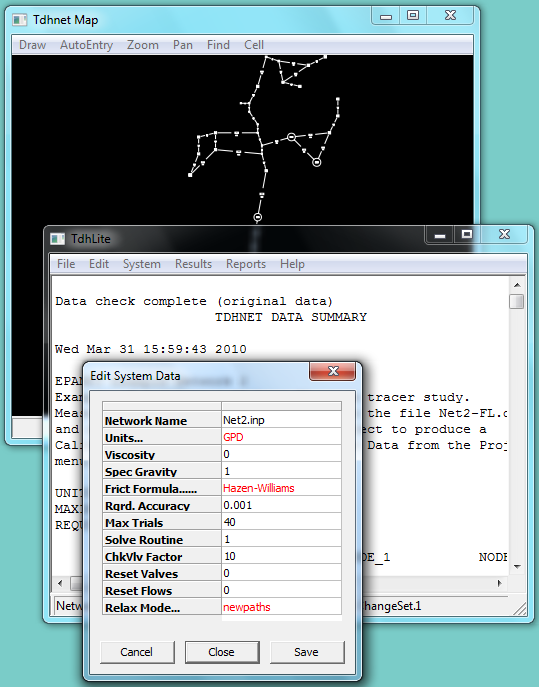Click the TdhLite title bar icon
This screenshot has height=687, width=539.
tap(57, 239)
